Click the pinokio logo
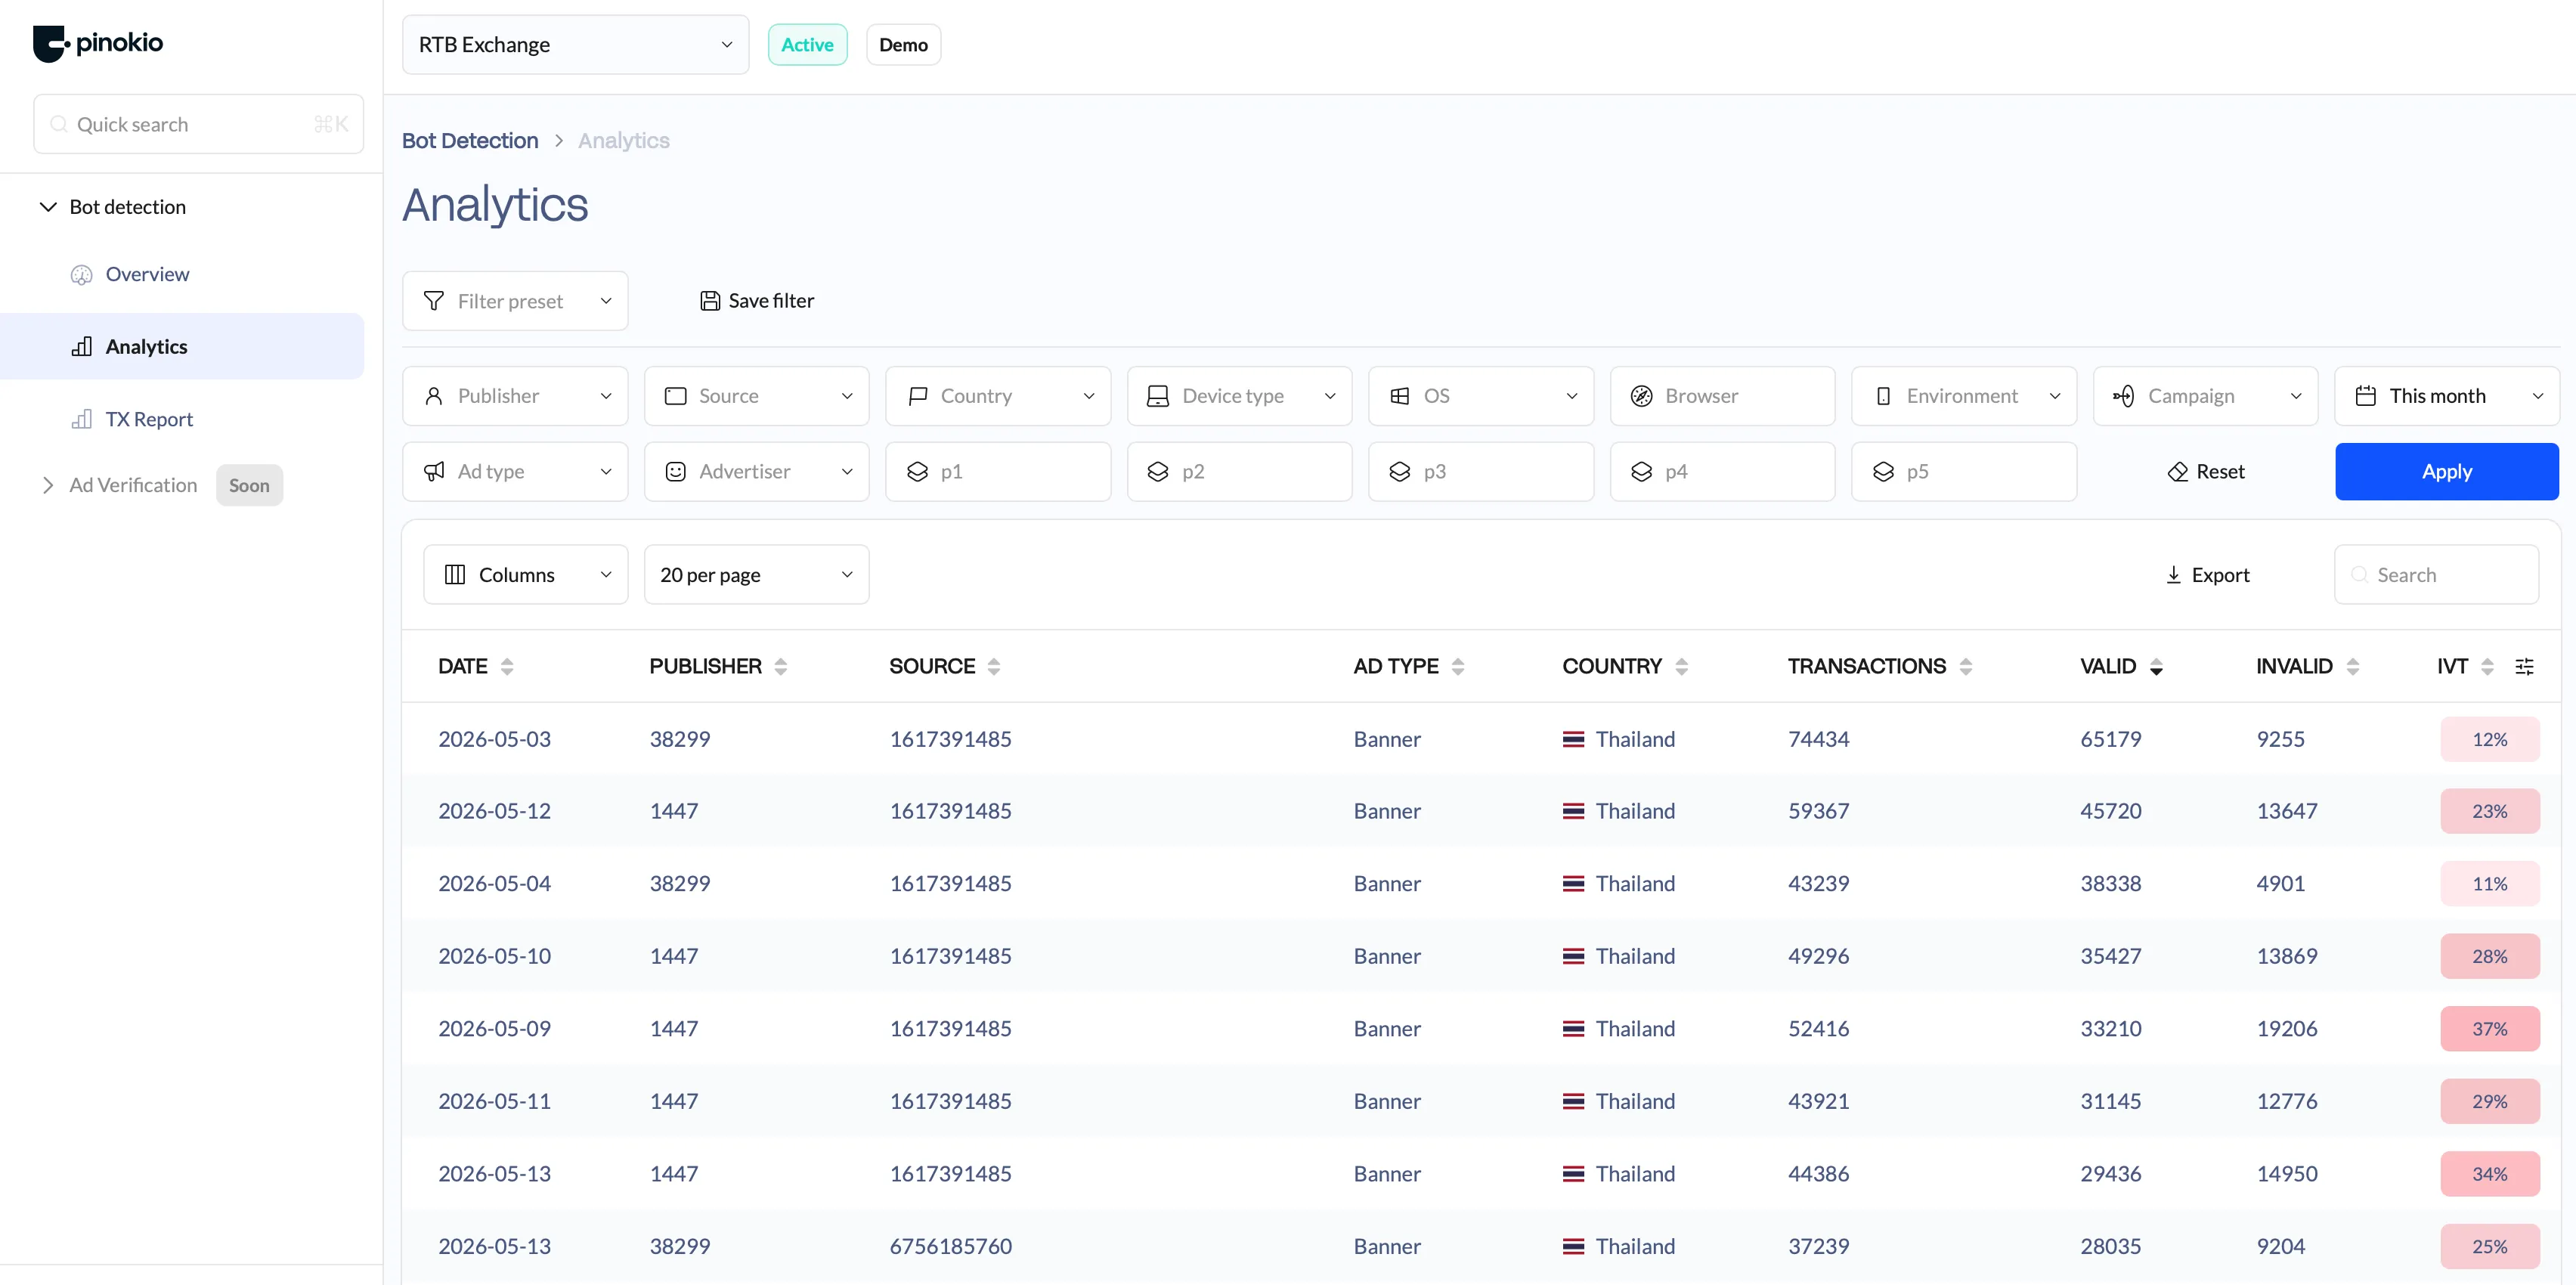Viewport: 2576px width, 1285px height. coord(98,43)
